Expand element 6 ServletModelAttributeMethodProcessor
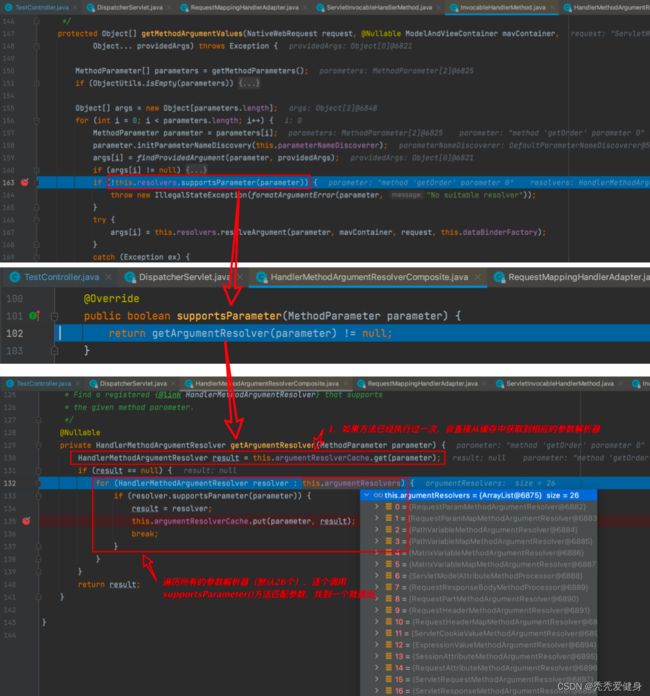 [x=377, y=576]
